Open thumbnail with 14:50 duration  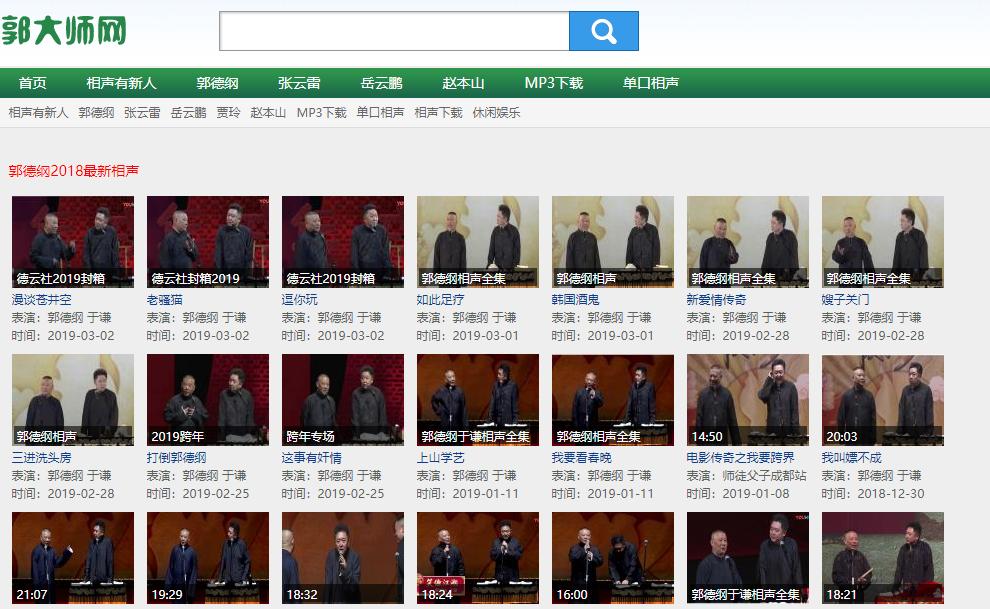coord(748,400)
